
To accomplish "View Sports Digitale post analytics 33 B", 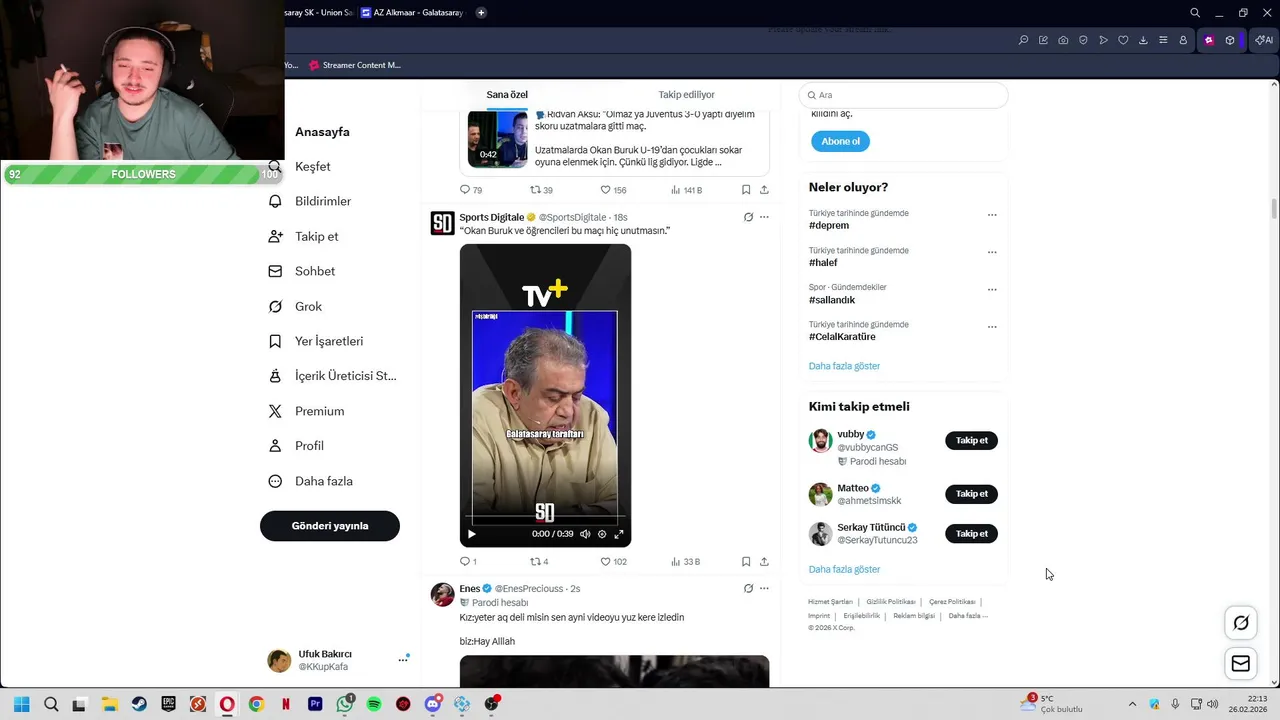I will 686,562.
